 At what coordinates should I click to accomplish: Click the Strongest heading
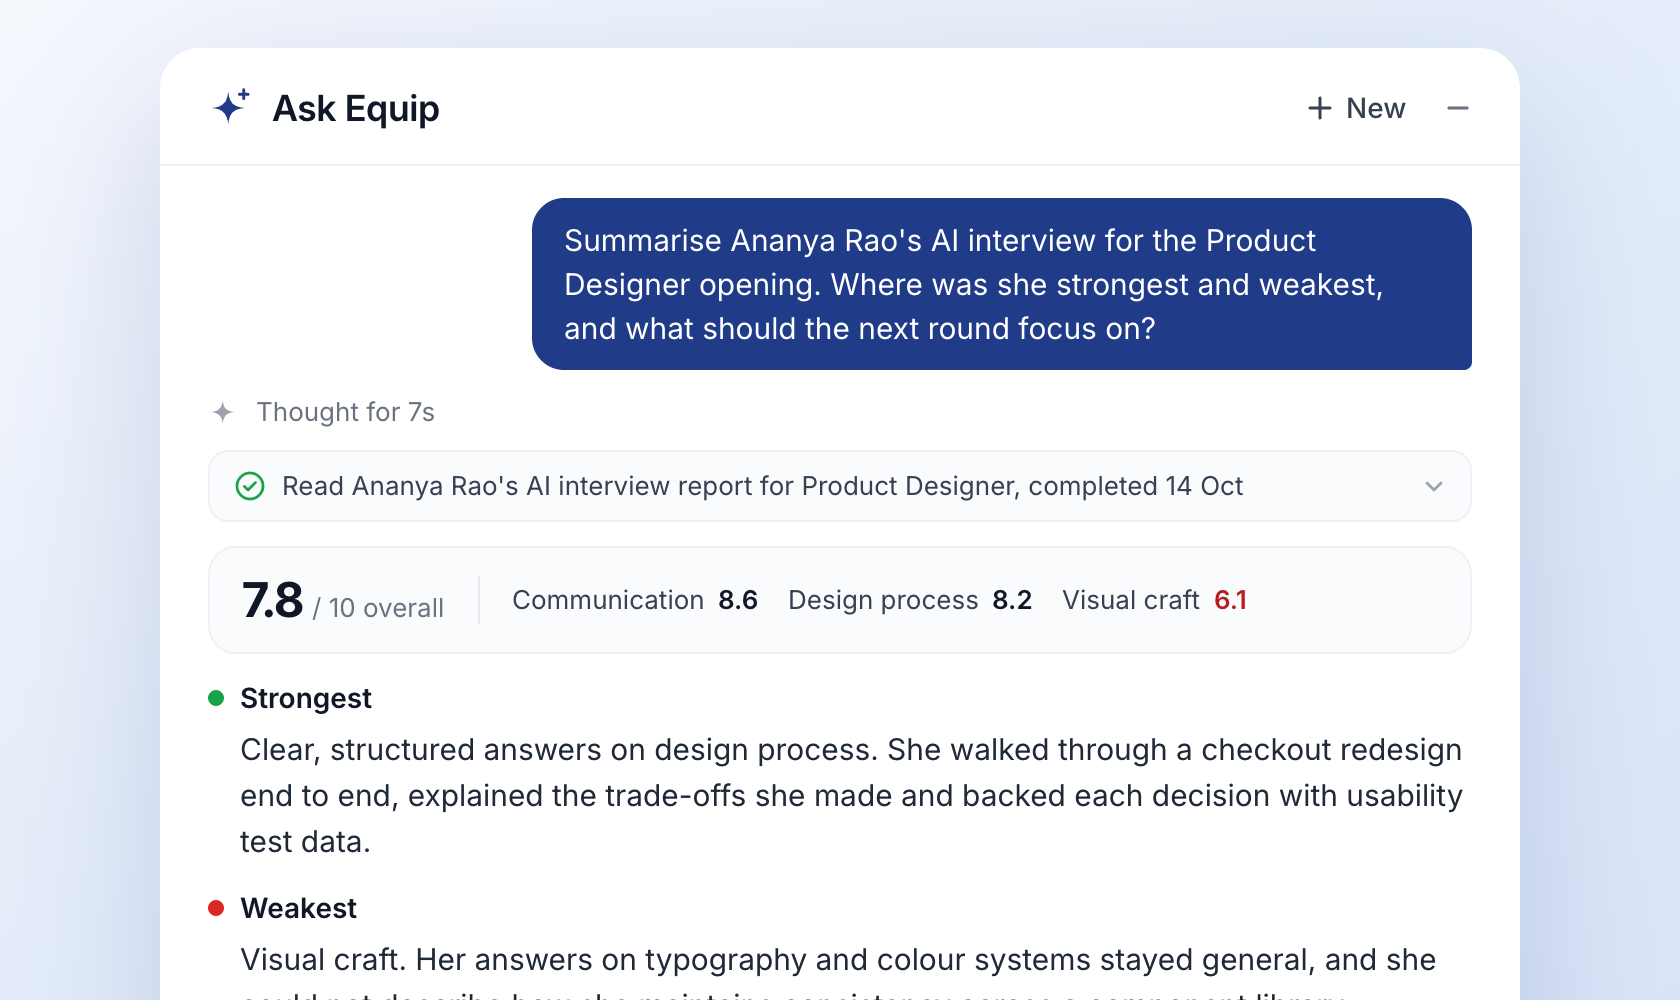pos(306,698)
